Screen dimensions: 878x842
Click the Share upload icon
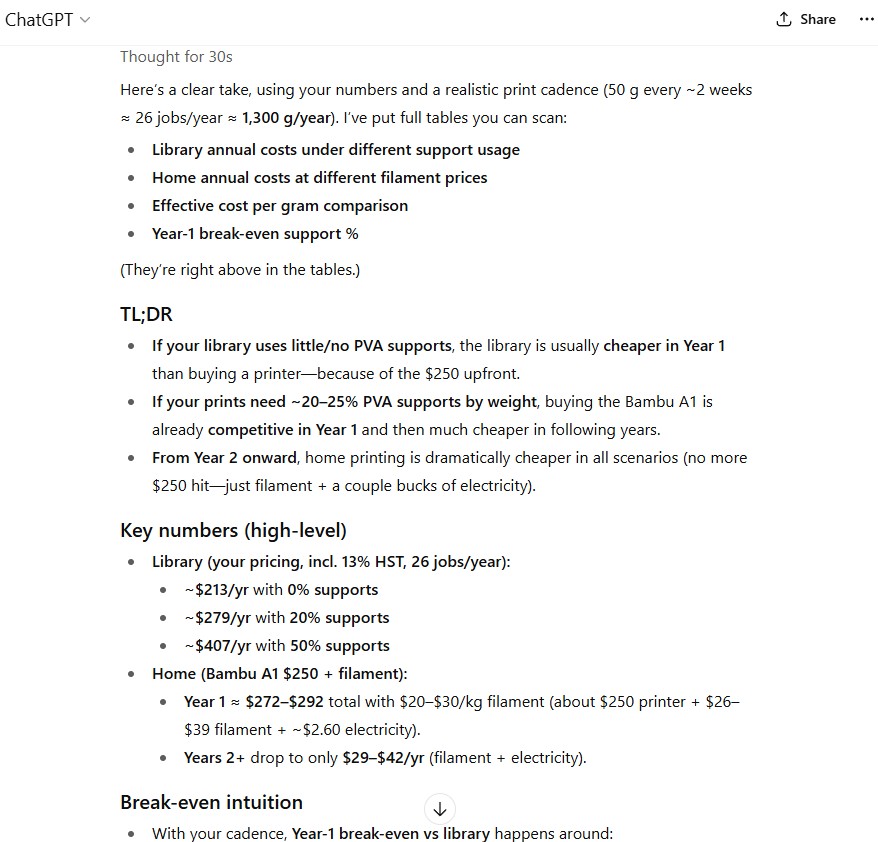[x=784, y=19]
